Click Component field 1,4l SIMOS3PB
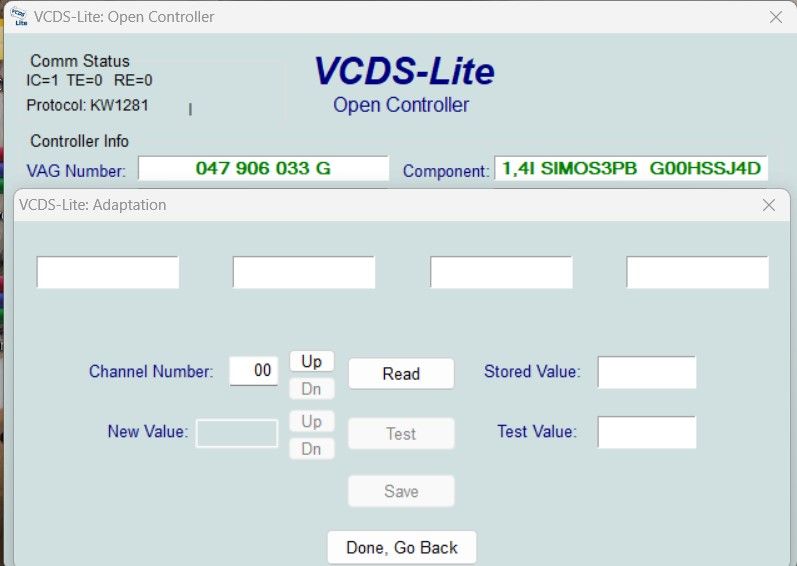 [631, 168]
